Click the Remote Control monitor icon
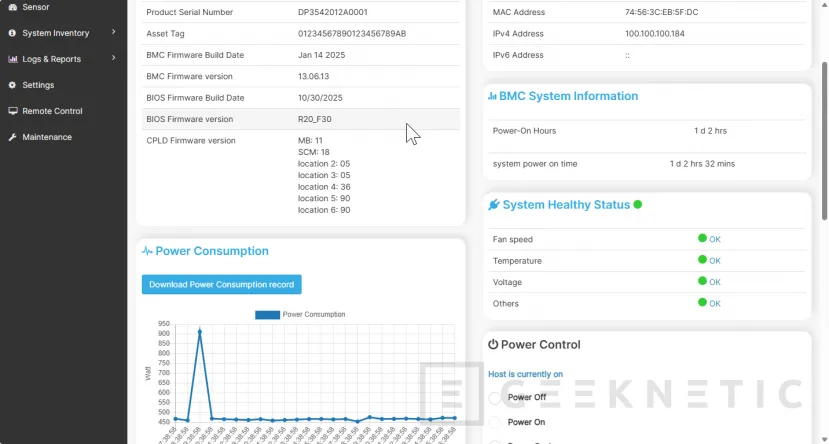Viewport: 829px width, 444px height. pyautogui.click(x=13, y=111)
